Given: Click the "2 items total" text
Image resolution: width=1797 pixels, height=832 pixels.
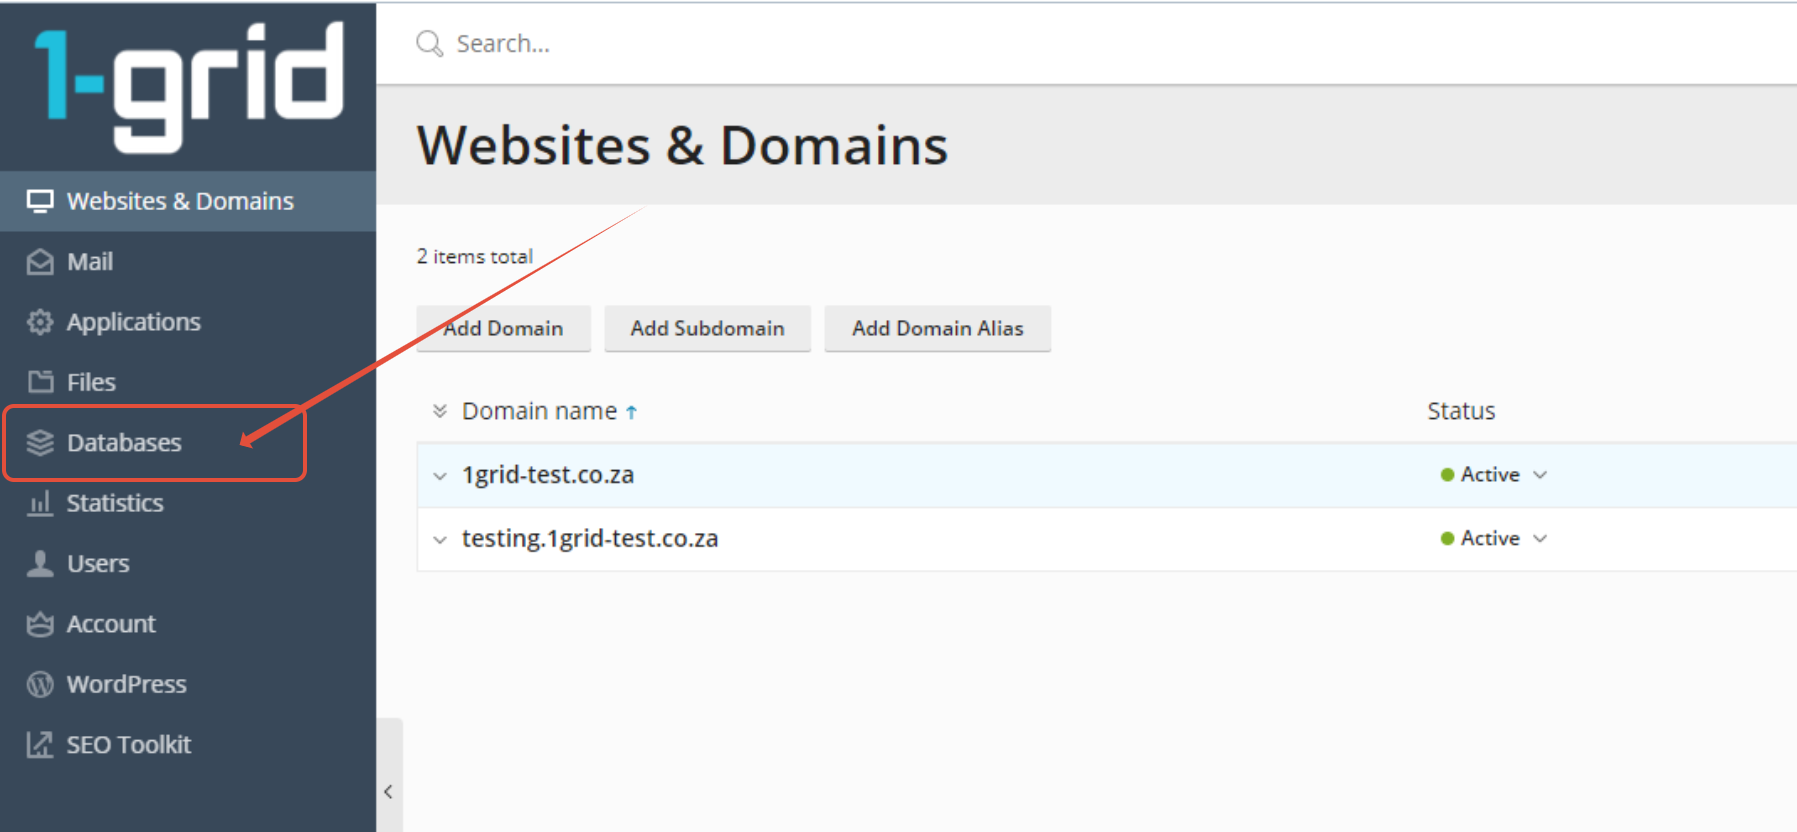Looking at the screenshot, I should coord(475,257).
